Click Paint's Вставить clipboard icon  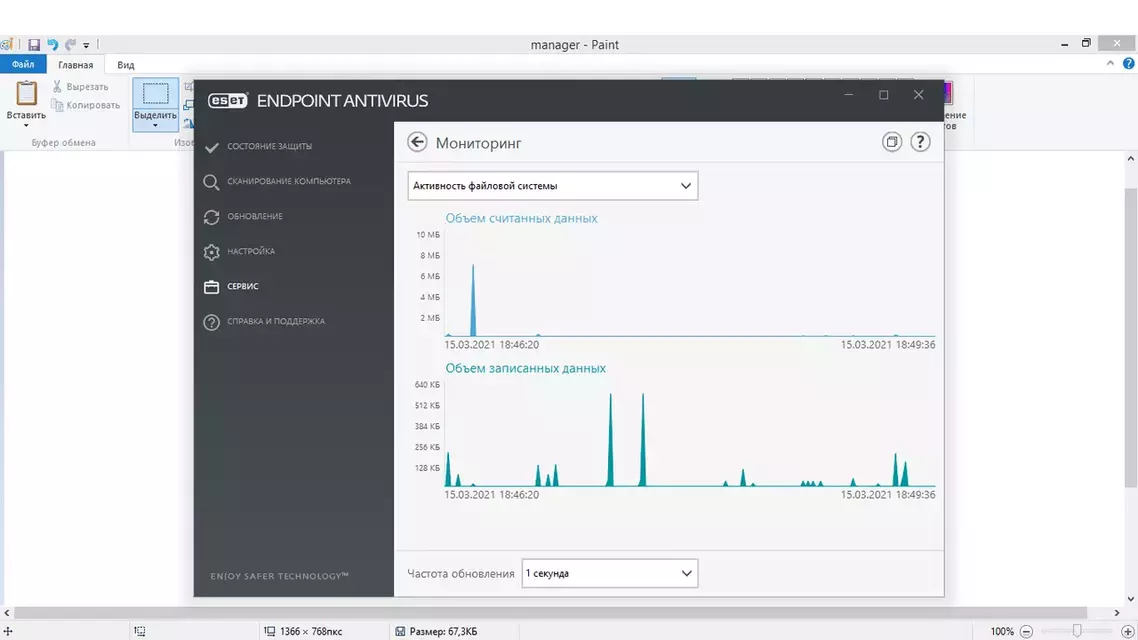[26, 94]
